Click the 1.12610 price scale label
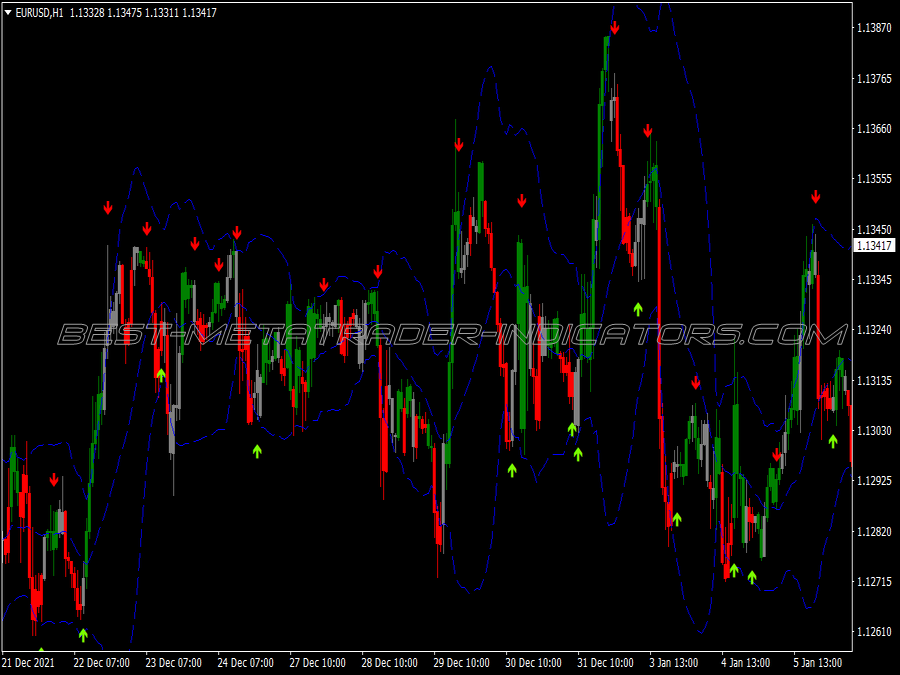This screenshot has width=900, height=675. [874, 631]
